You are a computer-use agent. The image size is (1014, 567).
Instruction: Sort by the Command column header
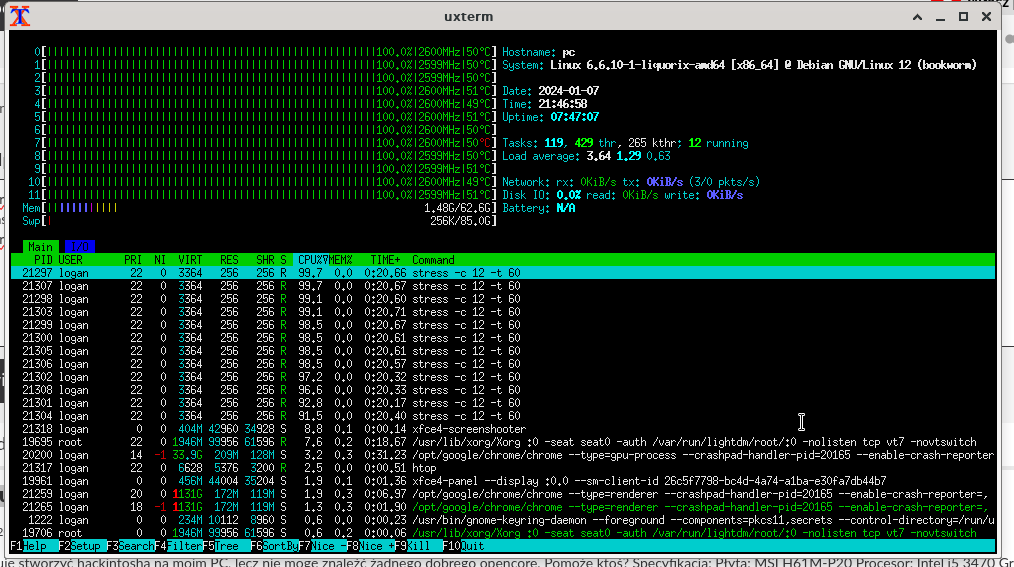(433, 260)
